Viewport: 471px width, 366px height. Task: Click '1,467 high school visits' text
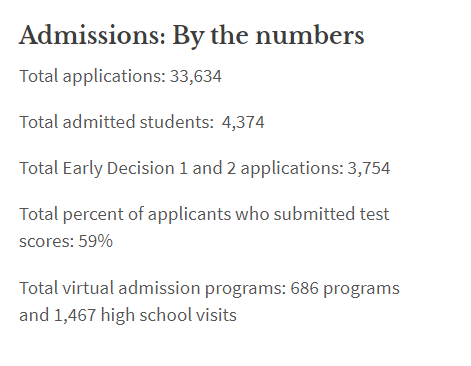click(x=145, y=315)
